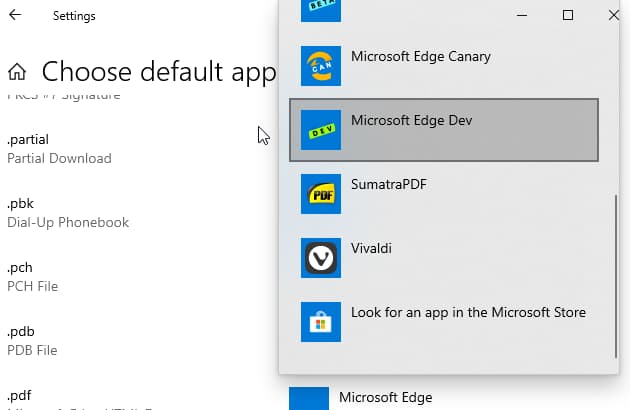
Task: Select the Vivaldi entry by name
Action: click(372, 248)
